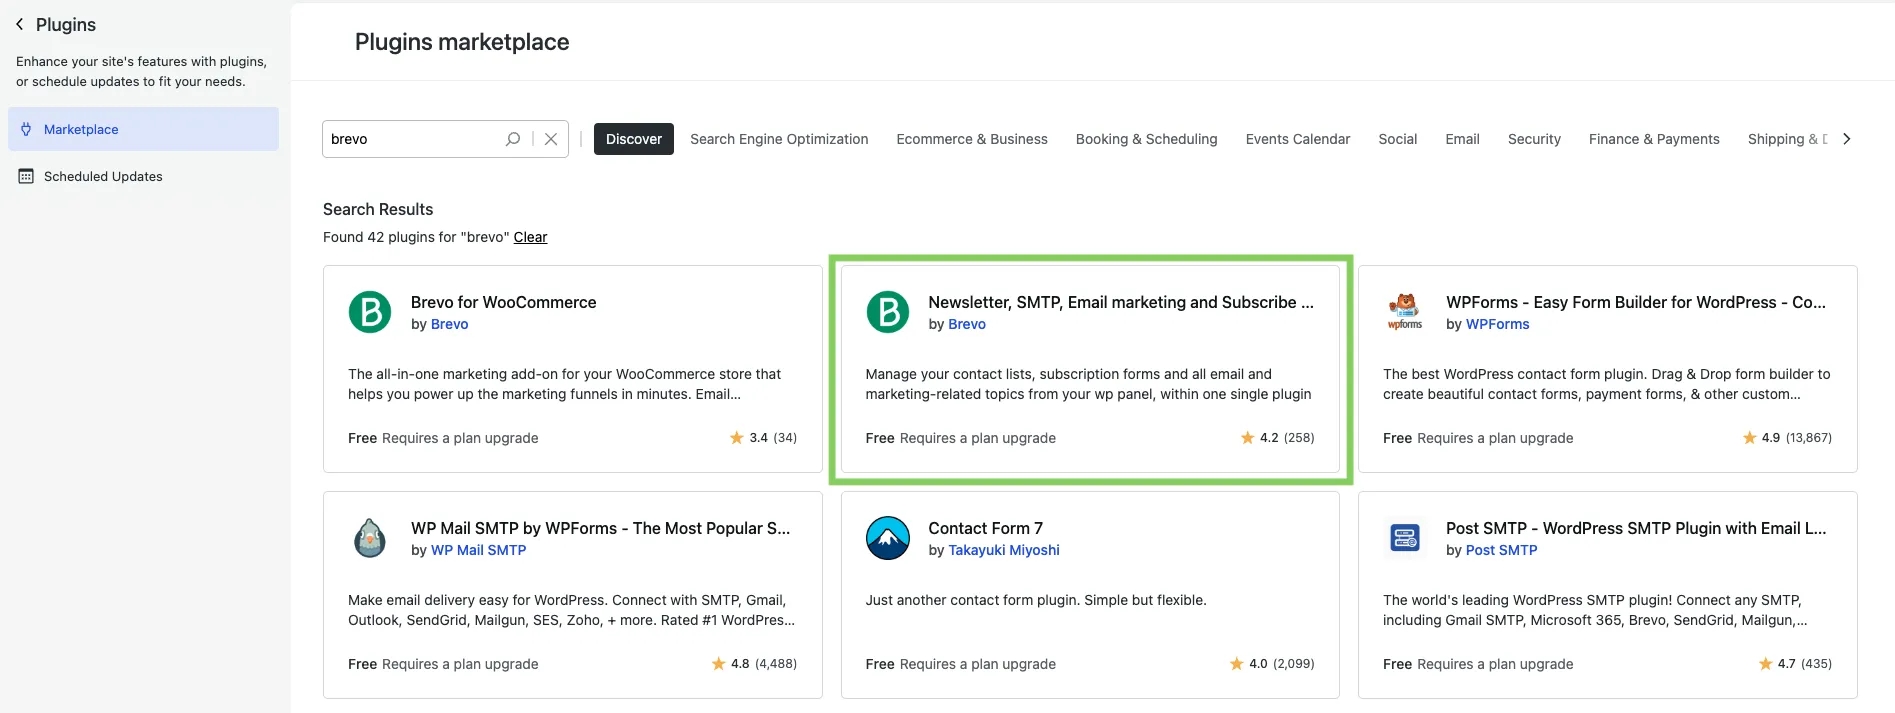Click the Newsletter plugin description text
The height and width of the screenshot is (713, 1895).
pos(1088,384)
